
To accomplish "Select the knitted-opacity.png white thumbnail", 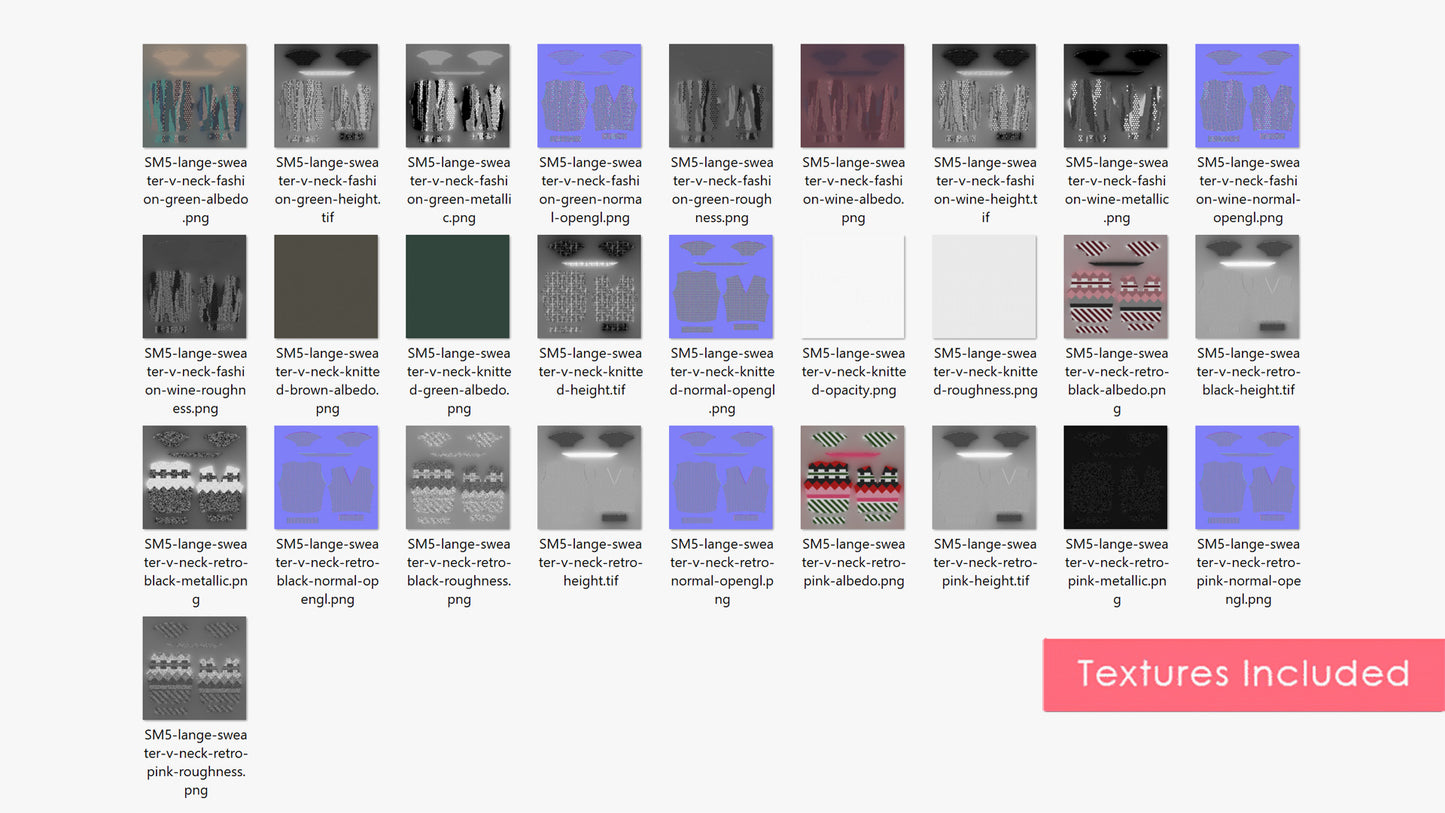I will [852, 287].
